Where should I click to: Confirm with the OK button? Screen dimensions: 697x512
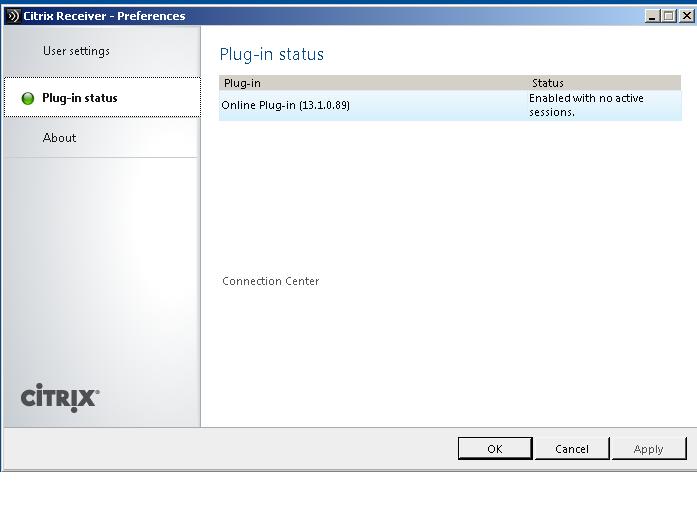(495, 449)
